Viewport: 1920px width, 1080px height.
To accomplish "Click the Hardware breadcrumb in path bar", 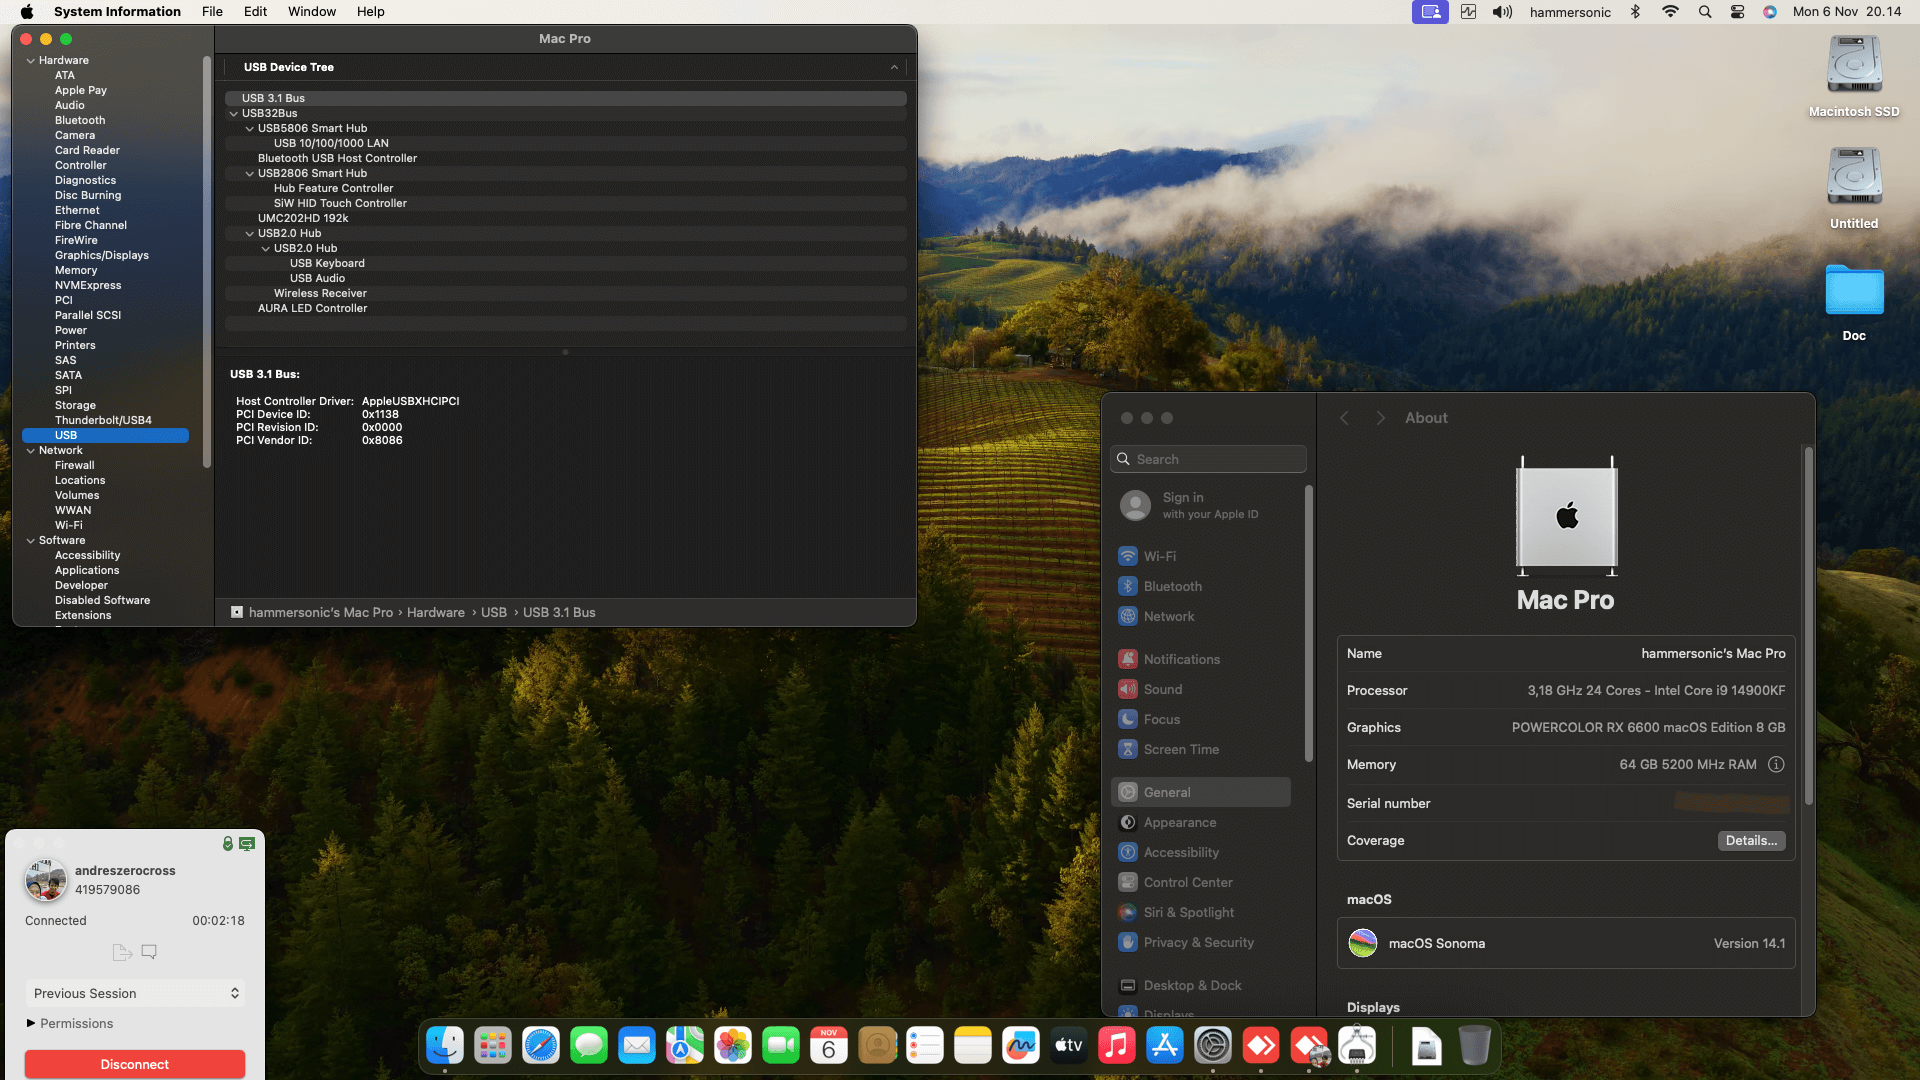I will [x=436, y=613].
